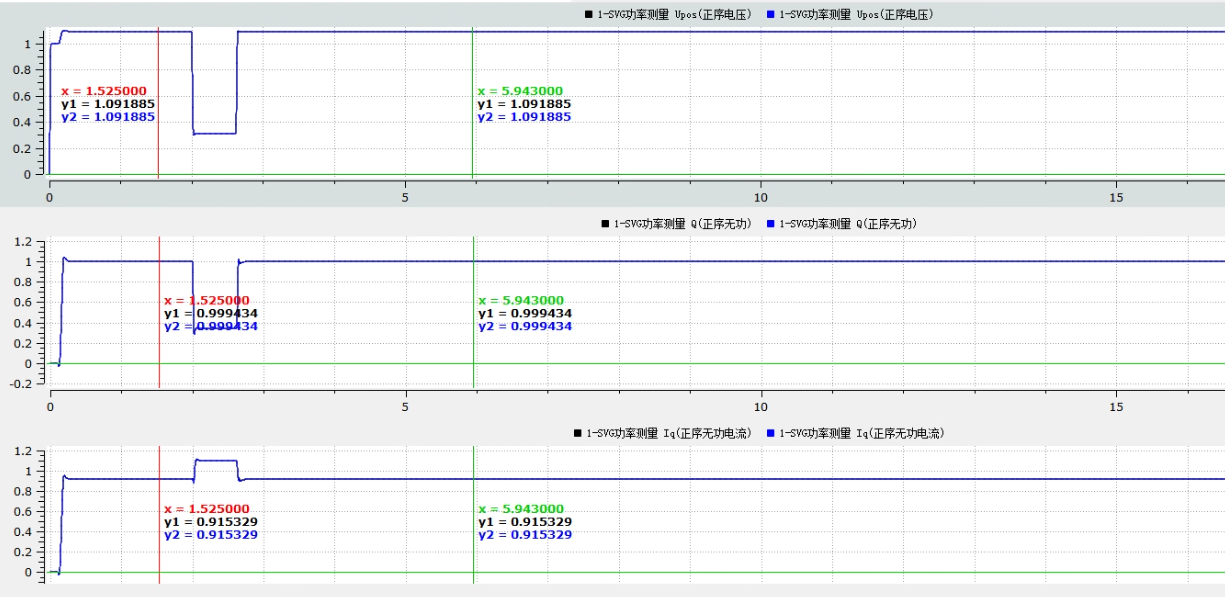1225x597 pixels.
Task: Click the voltage dip bottom in Upos curve
Action: click(214, 133)
